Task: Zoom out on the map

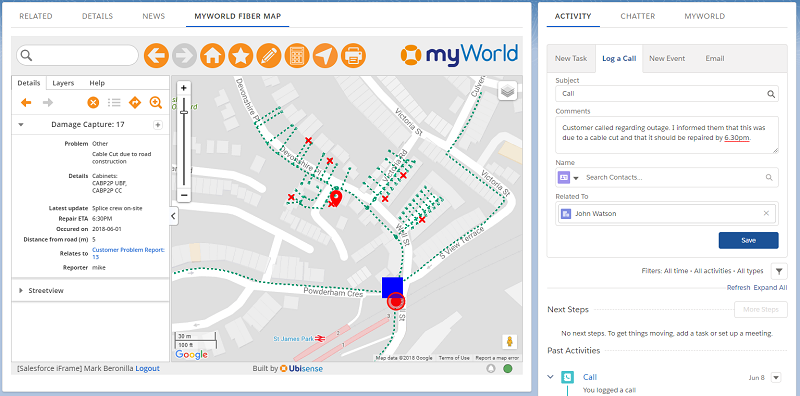Action: click(x=184, y=195)
